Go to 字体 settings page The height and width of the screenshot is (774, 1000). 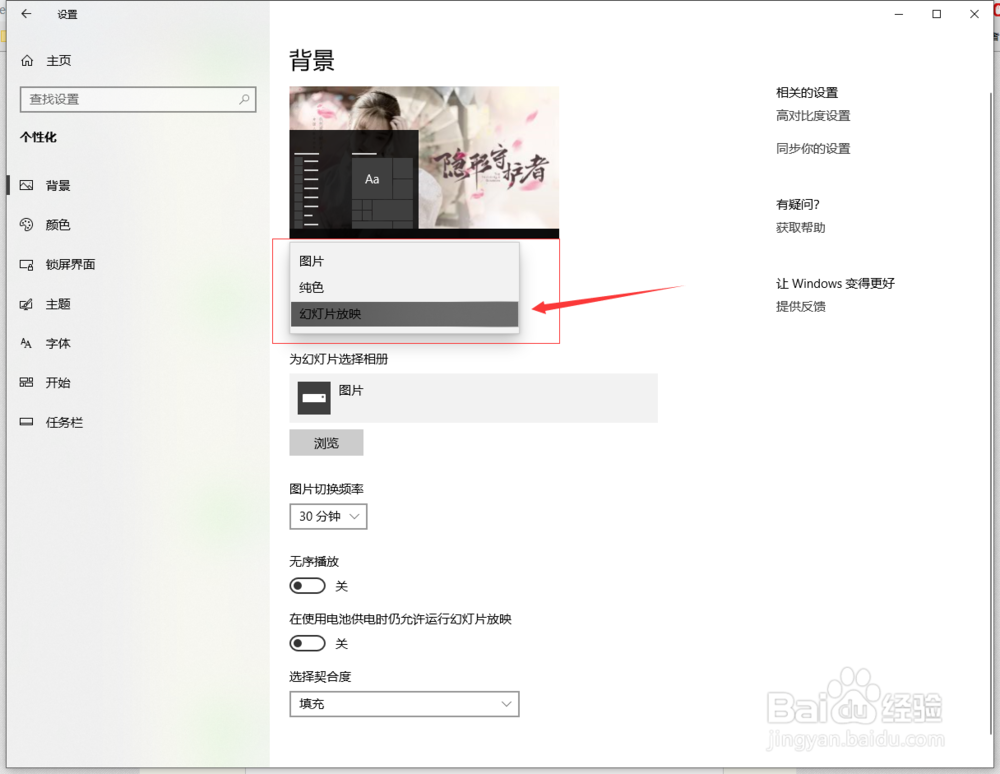click(58, 343)
